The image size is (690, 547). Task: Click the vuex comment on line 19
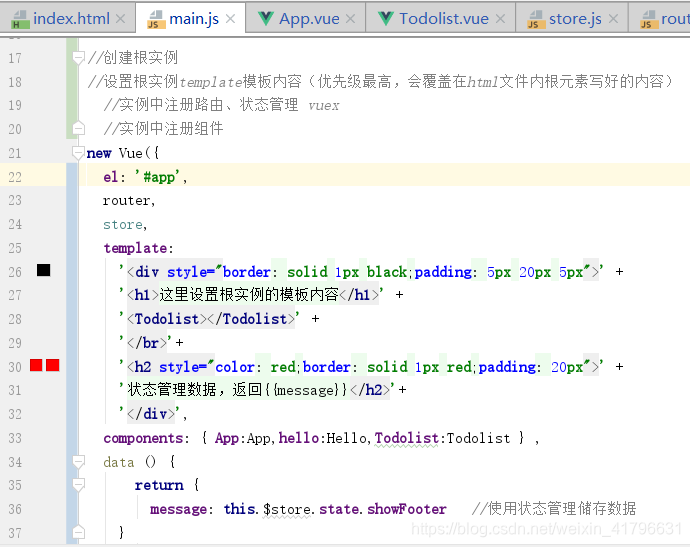[x=323, y=106]
